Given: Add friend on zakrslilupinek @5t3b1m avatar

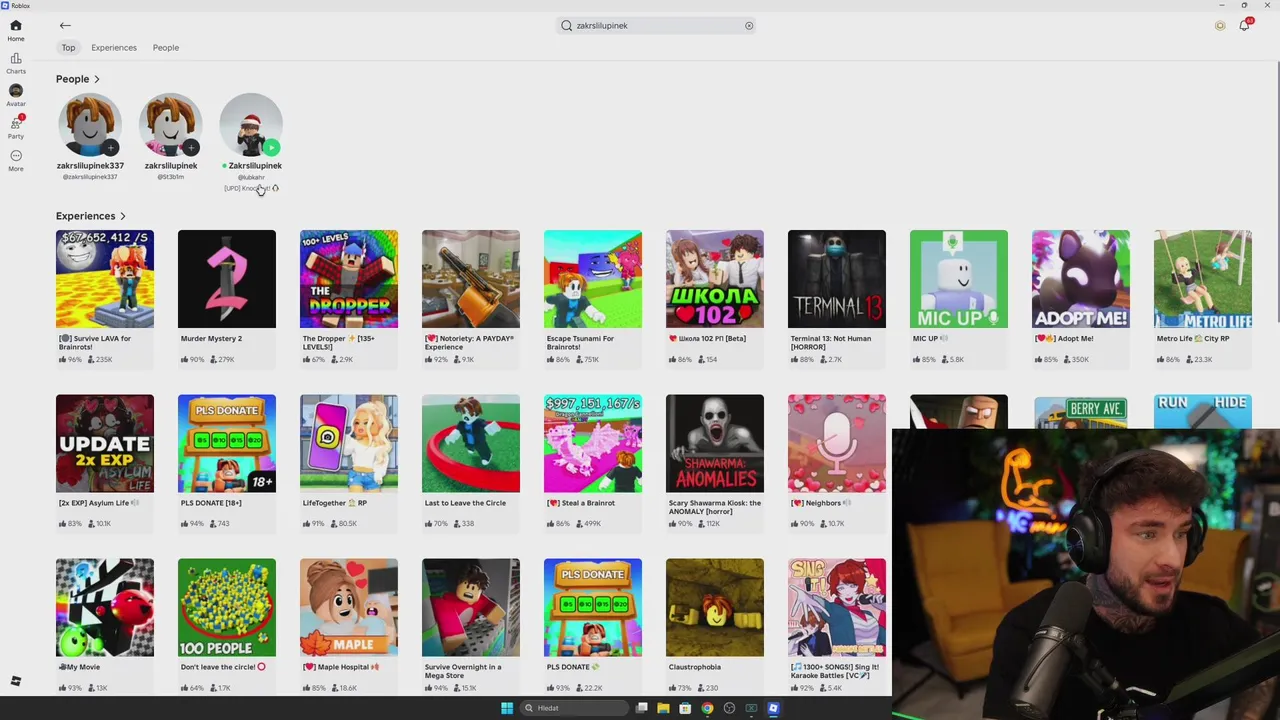Looking at the screenshot, I should 190,148.
